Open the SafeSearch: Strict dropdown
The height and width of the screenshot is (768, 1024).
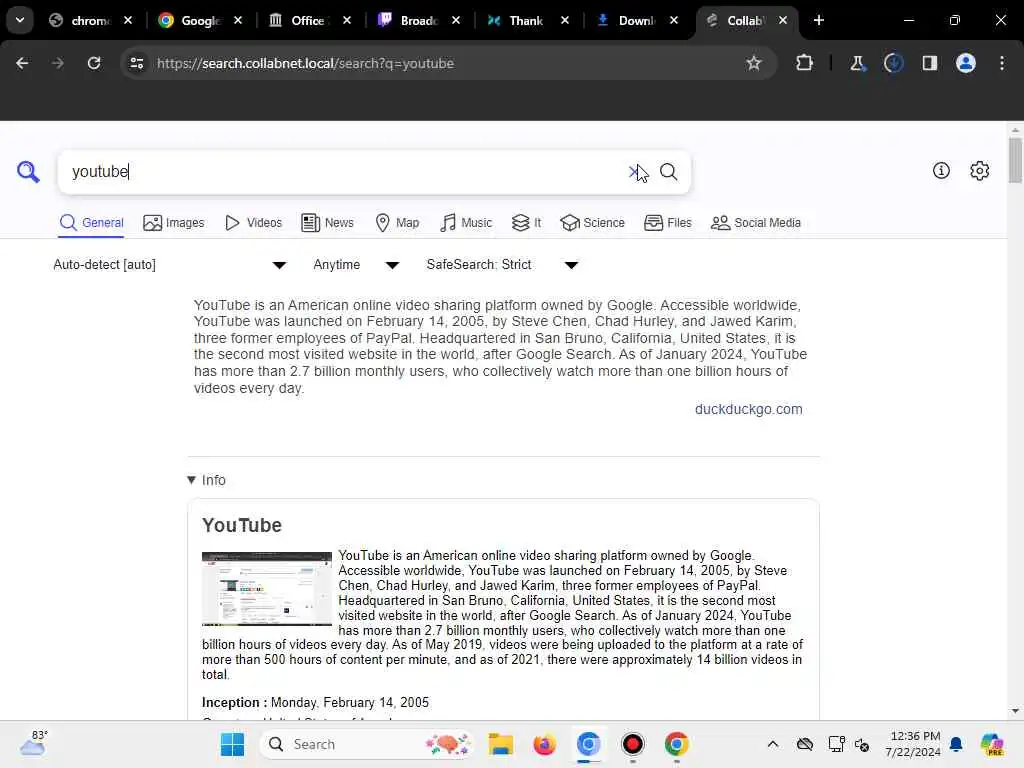502,264
